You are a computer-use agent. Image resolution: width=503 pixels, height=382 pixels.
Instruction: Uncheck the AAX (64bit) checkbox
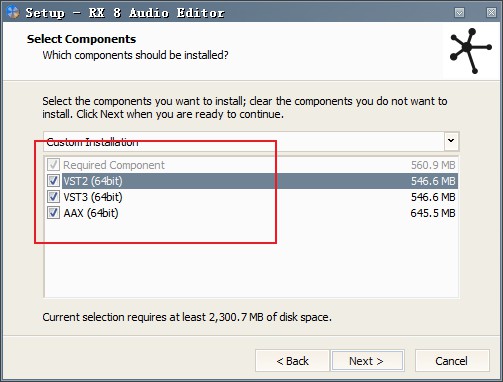click(53, 213)
